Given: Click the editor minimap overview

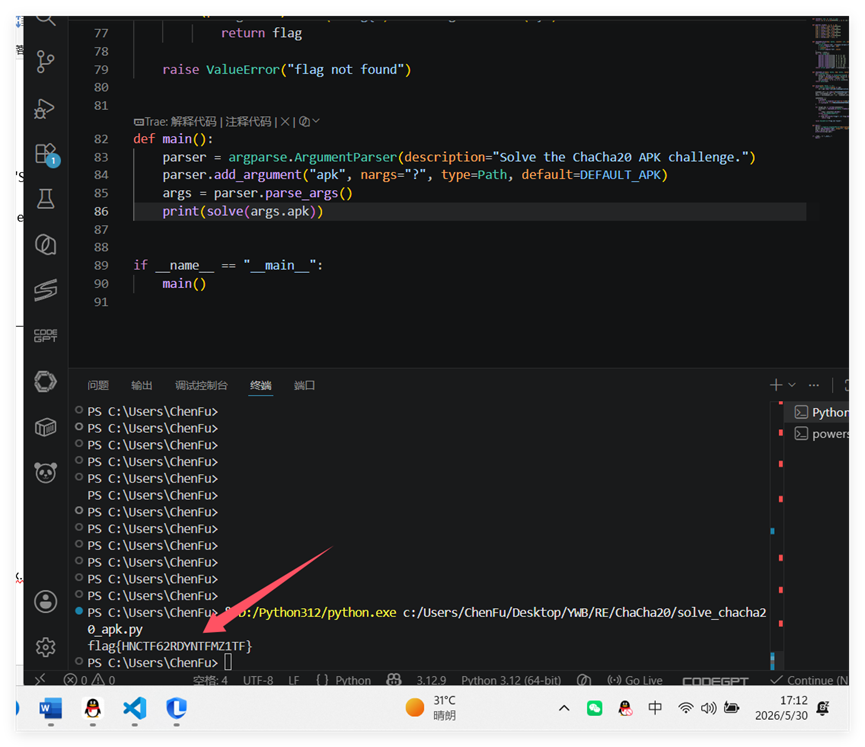Looking at the screenshot, I should pyautogui.click(x=830, y=77).
